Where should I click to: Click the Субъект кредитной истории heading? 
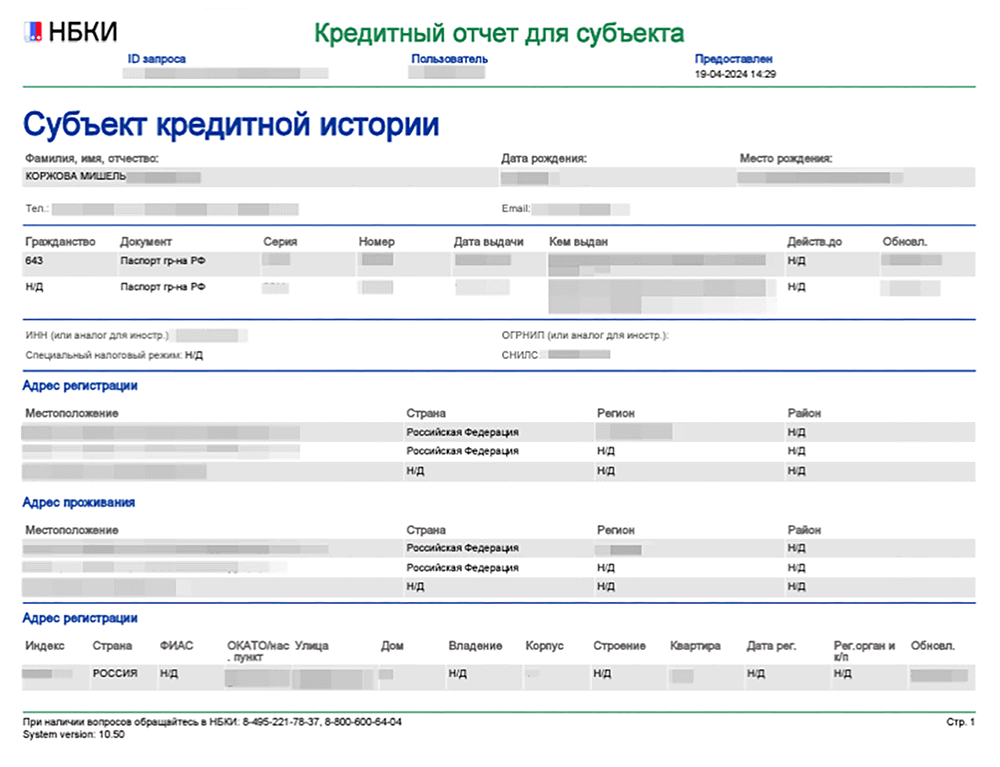[x=231, y=125]
